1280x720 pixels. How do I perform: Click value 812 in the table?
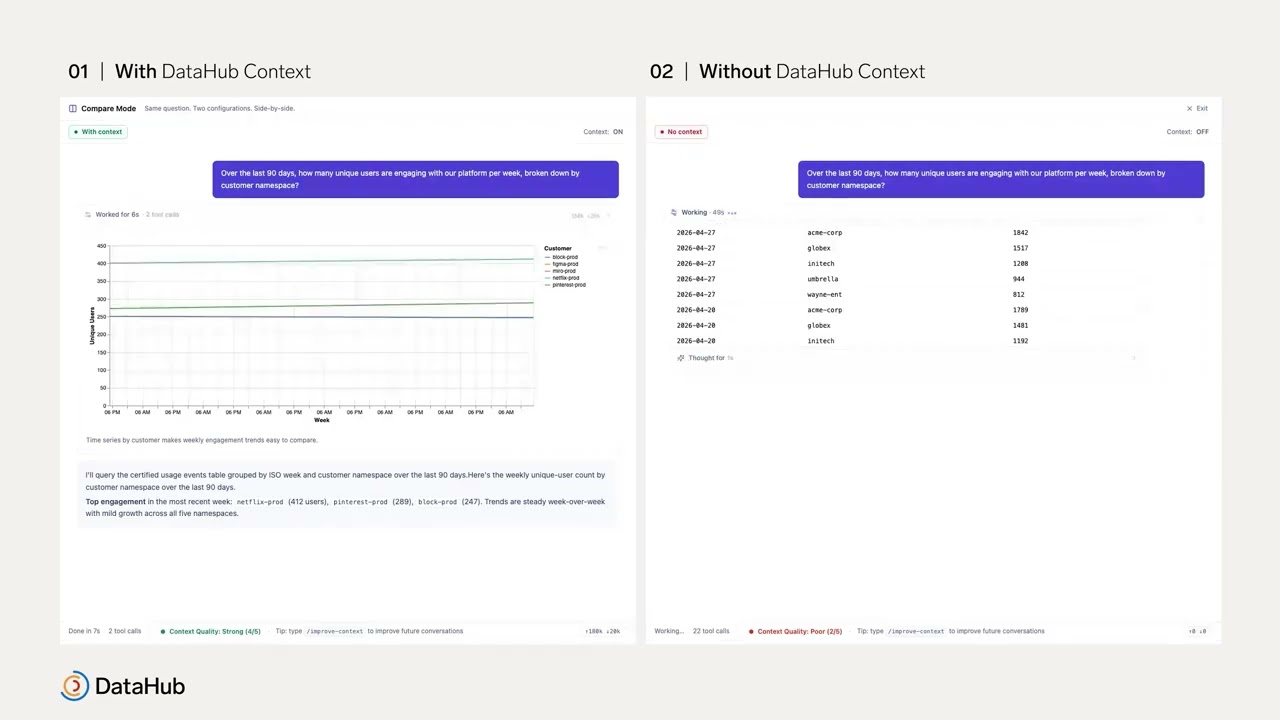click(x=1018, y=295)
